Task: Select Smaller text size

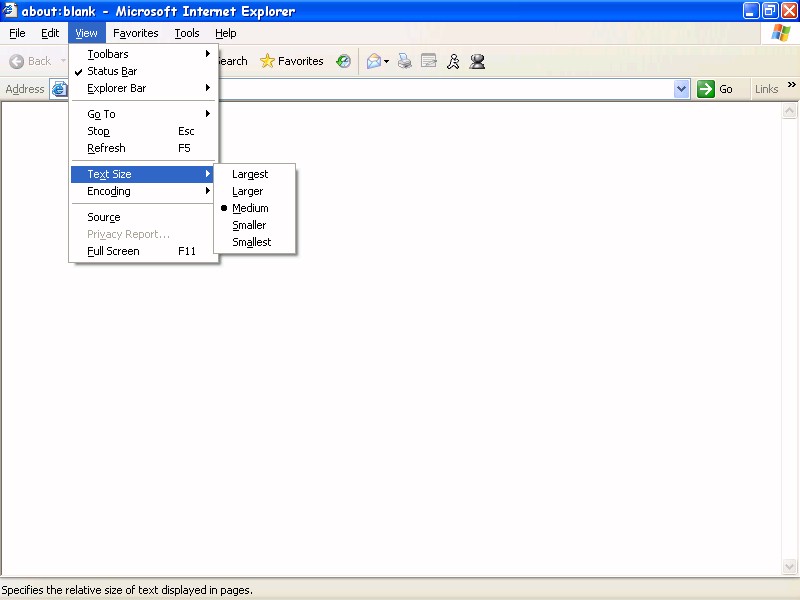Action: [255, 225]
